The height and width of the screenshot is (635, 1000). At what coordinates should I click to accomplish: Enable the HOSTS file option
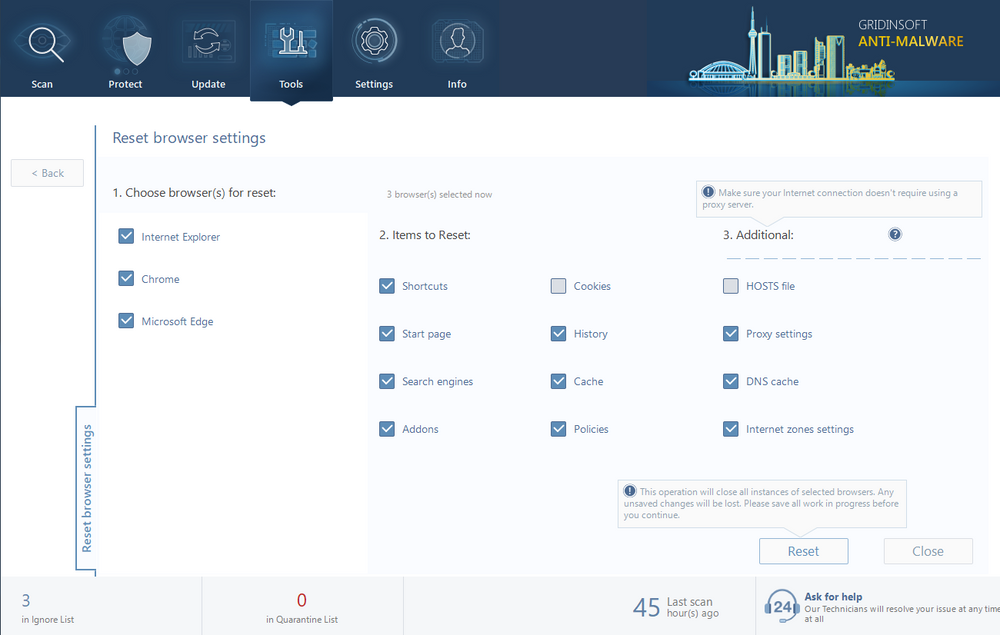pyautogui.click(x=731, y=286)
